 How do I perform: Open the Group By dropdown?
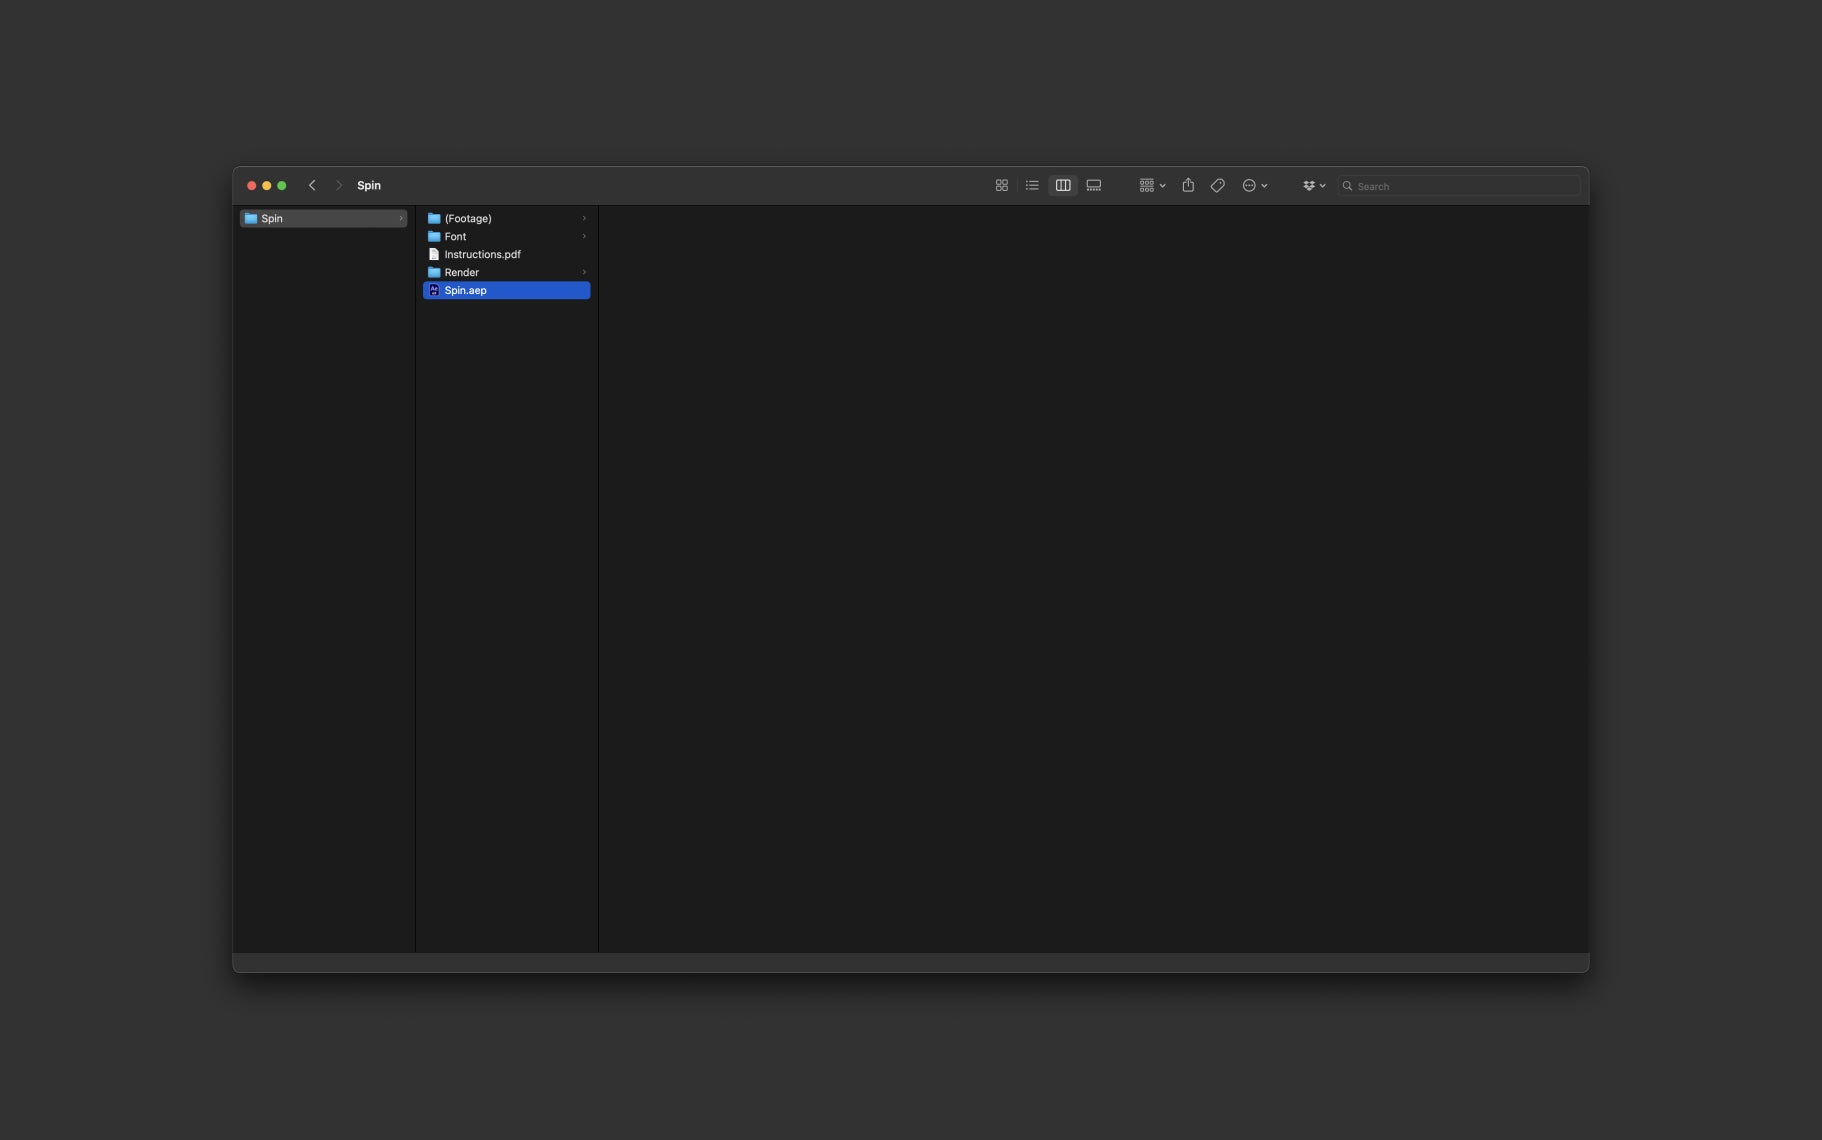[1152, 186]
